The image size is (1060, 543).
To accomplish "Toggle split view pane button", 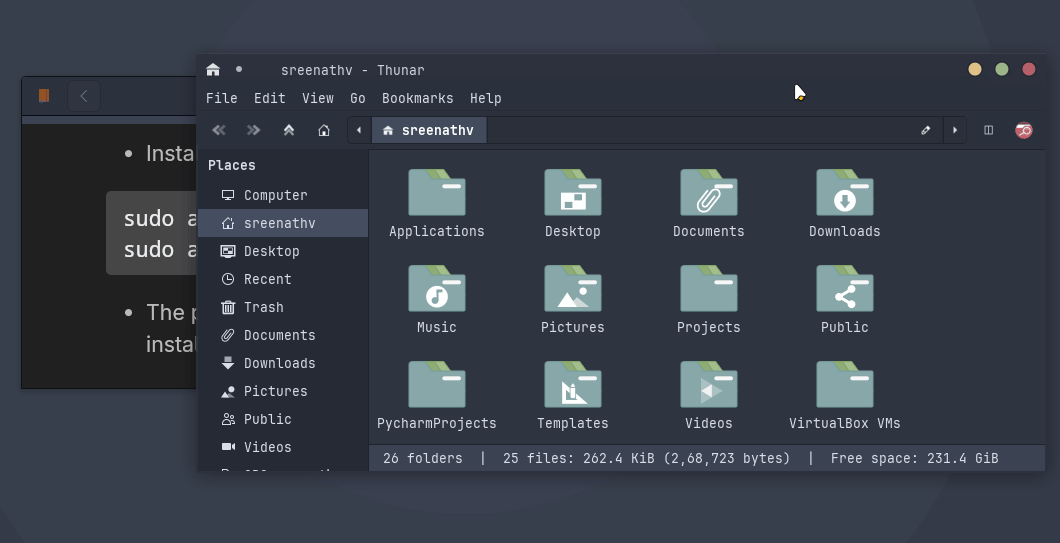I will click(988, 130).
